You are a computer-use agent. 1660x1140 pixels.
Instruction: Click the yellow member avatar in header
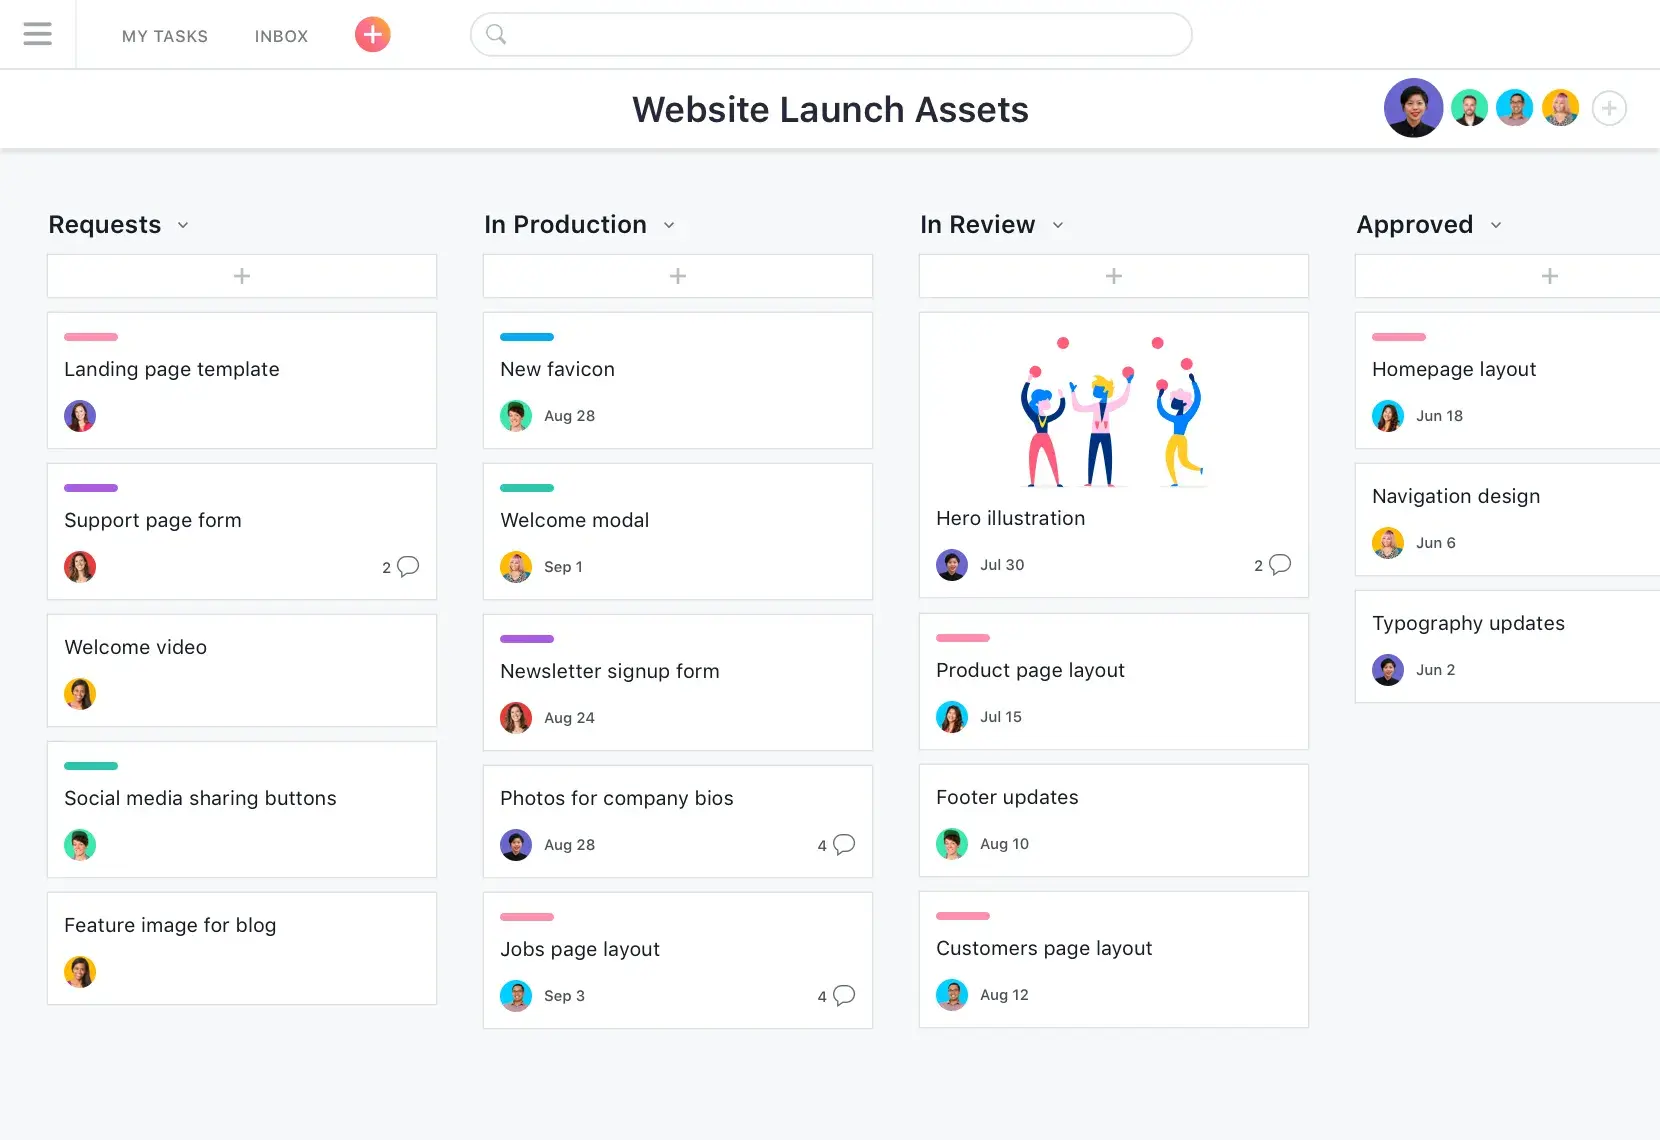(x=1560, y=108)
